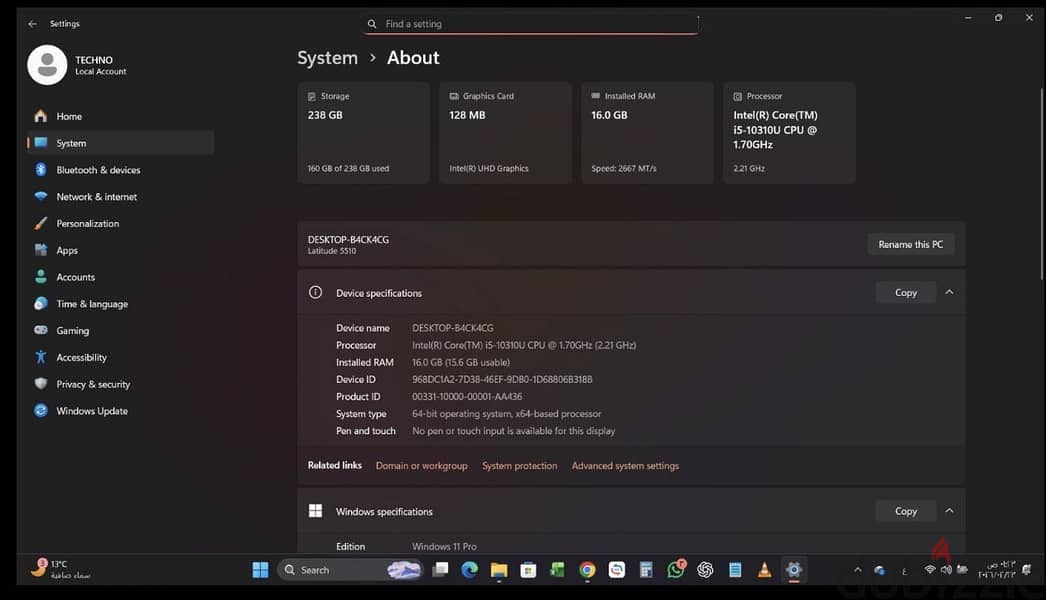
Task: Open Advanced system settings link
Action: (625, 466)
